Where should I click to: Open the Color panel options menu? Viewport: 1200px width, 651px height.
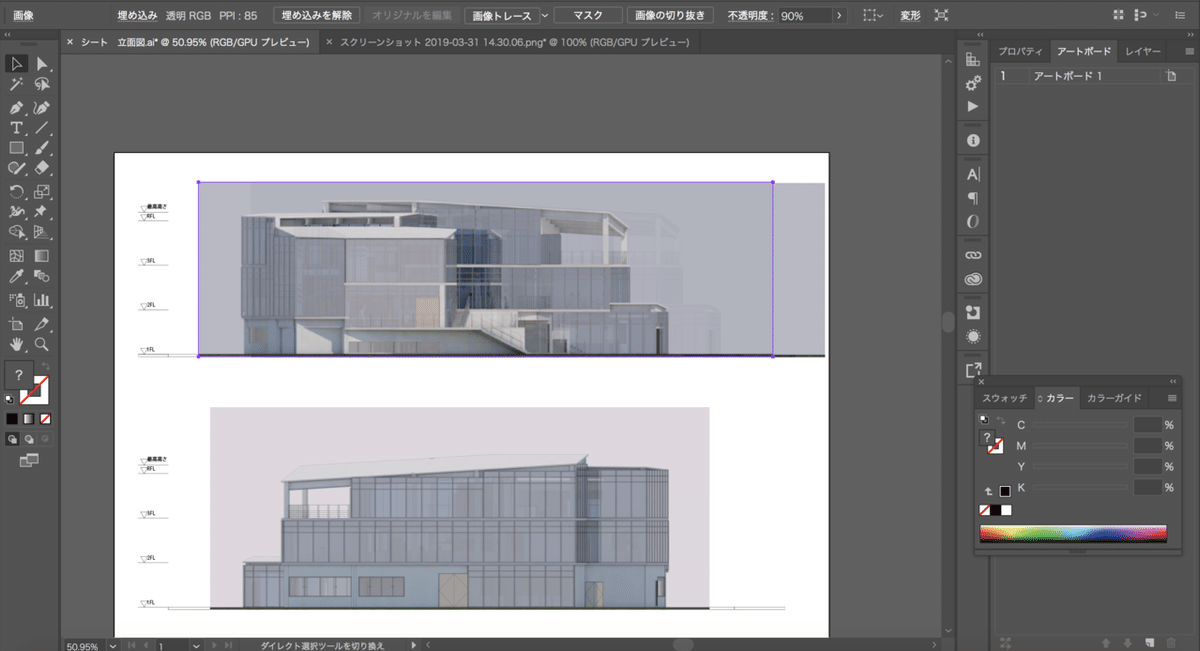[1172, 398]
